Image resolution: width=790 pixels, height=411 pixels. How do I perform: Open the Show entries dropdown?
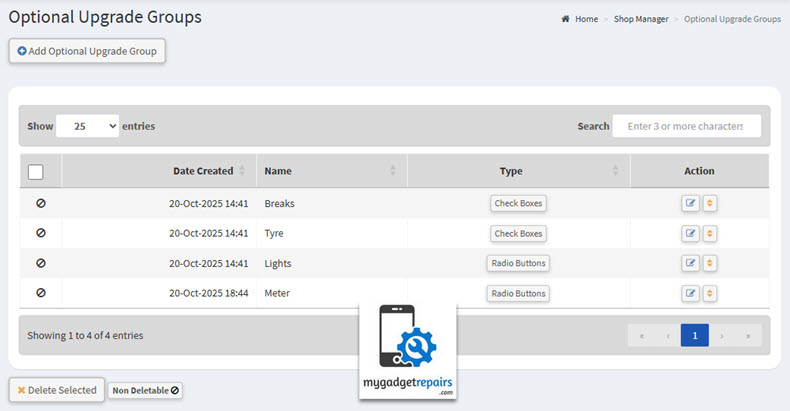click(87, 126)
